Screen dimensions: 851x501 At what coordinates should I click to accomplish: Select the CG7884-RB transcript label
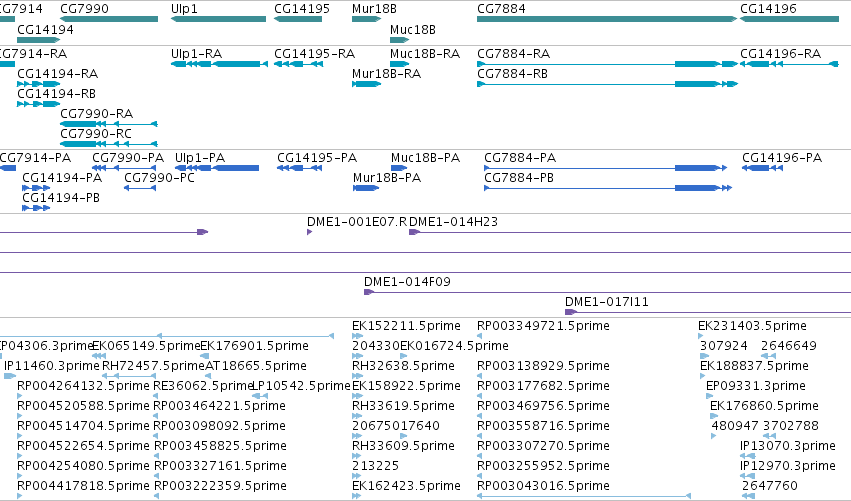click(x=512, y=74)
